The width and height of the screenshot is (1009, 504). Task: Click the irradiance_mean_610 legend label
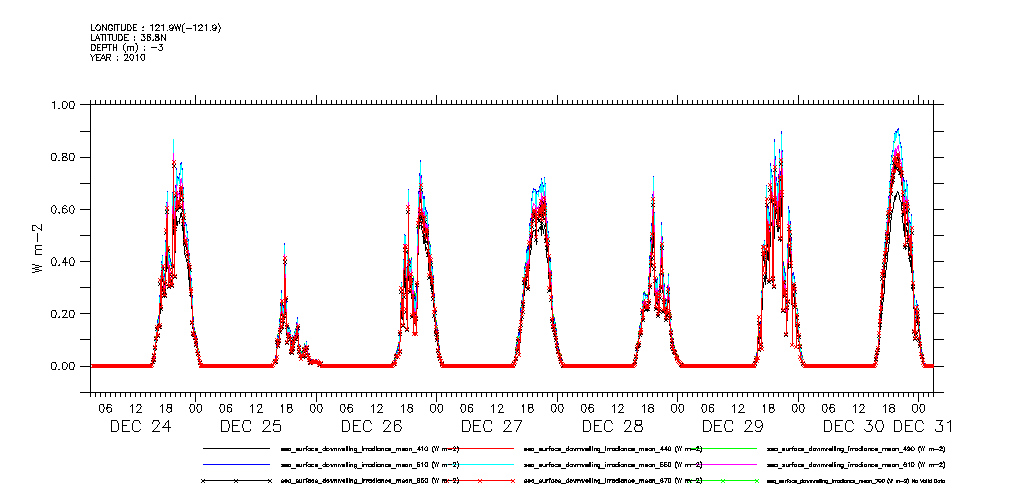coord(856,464)
